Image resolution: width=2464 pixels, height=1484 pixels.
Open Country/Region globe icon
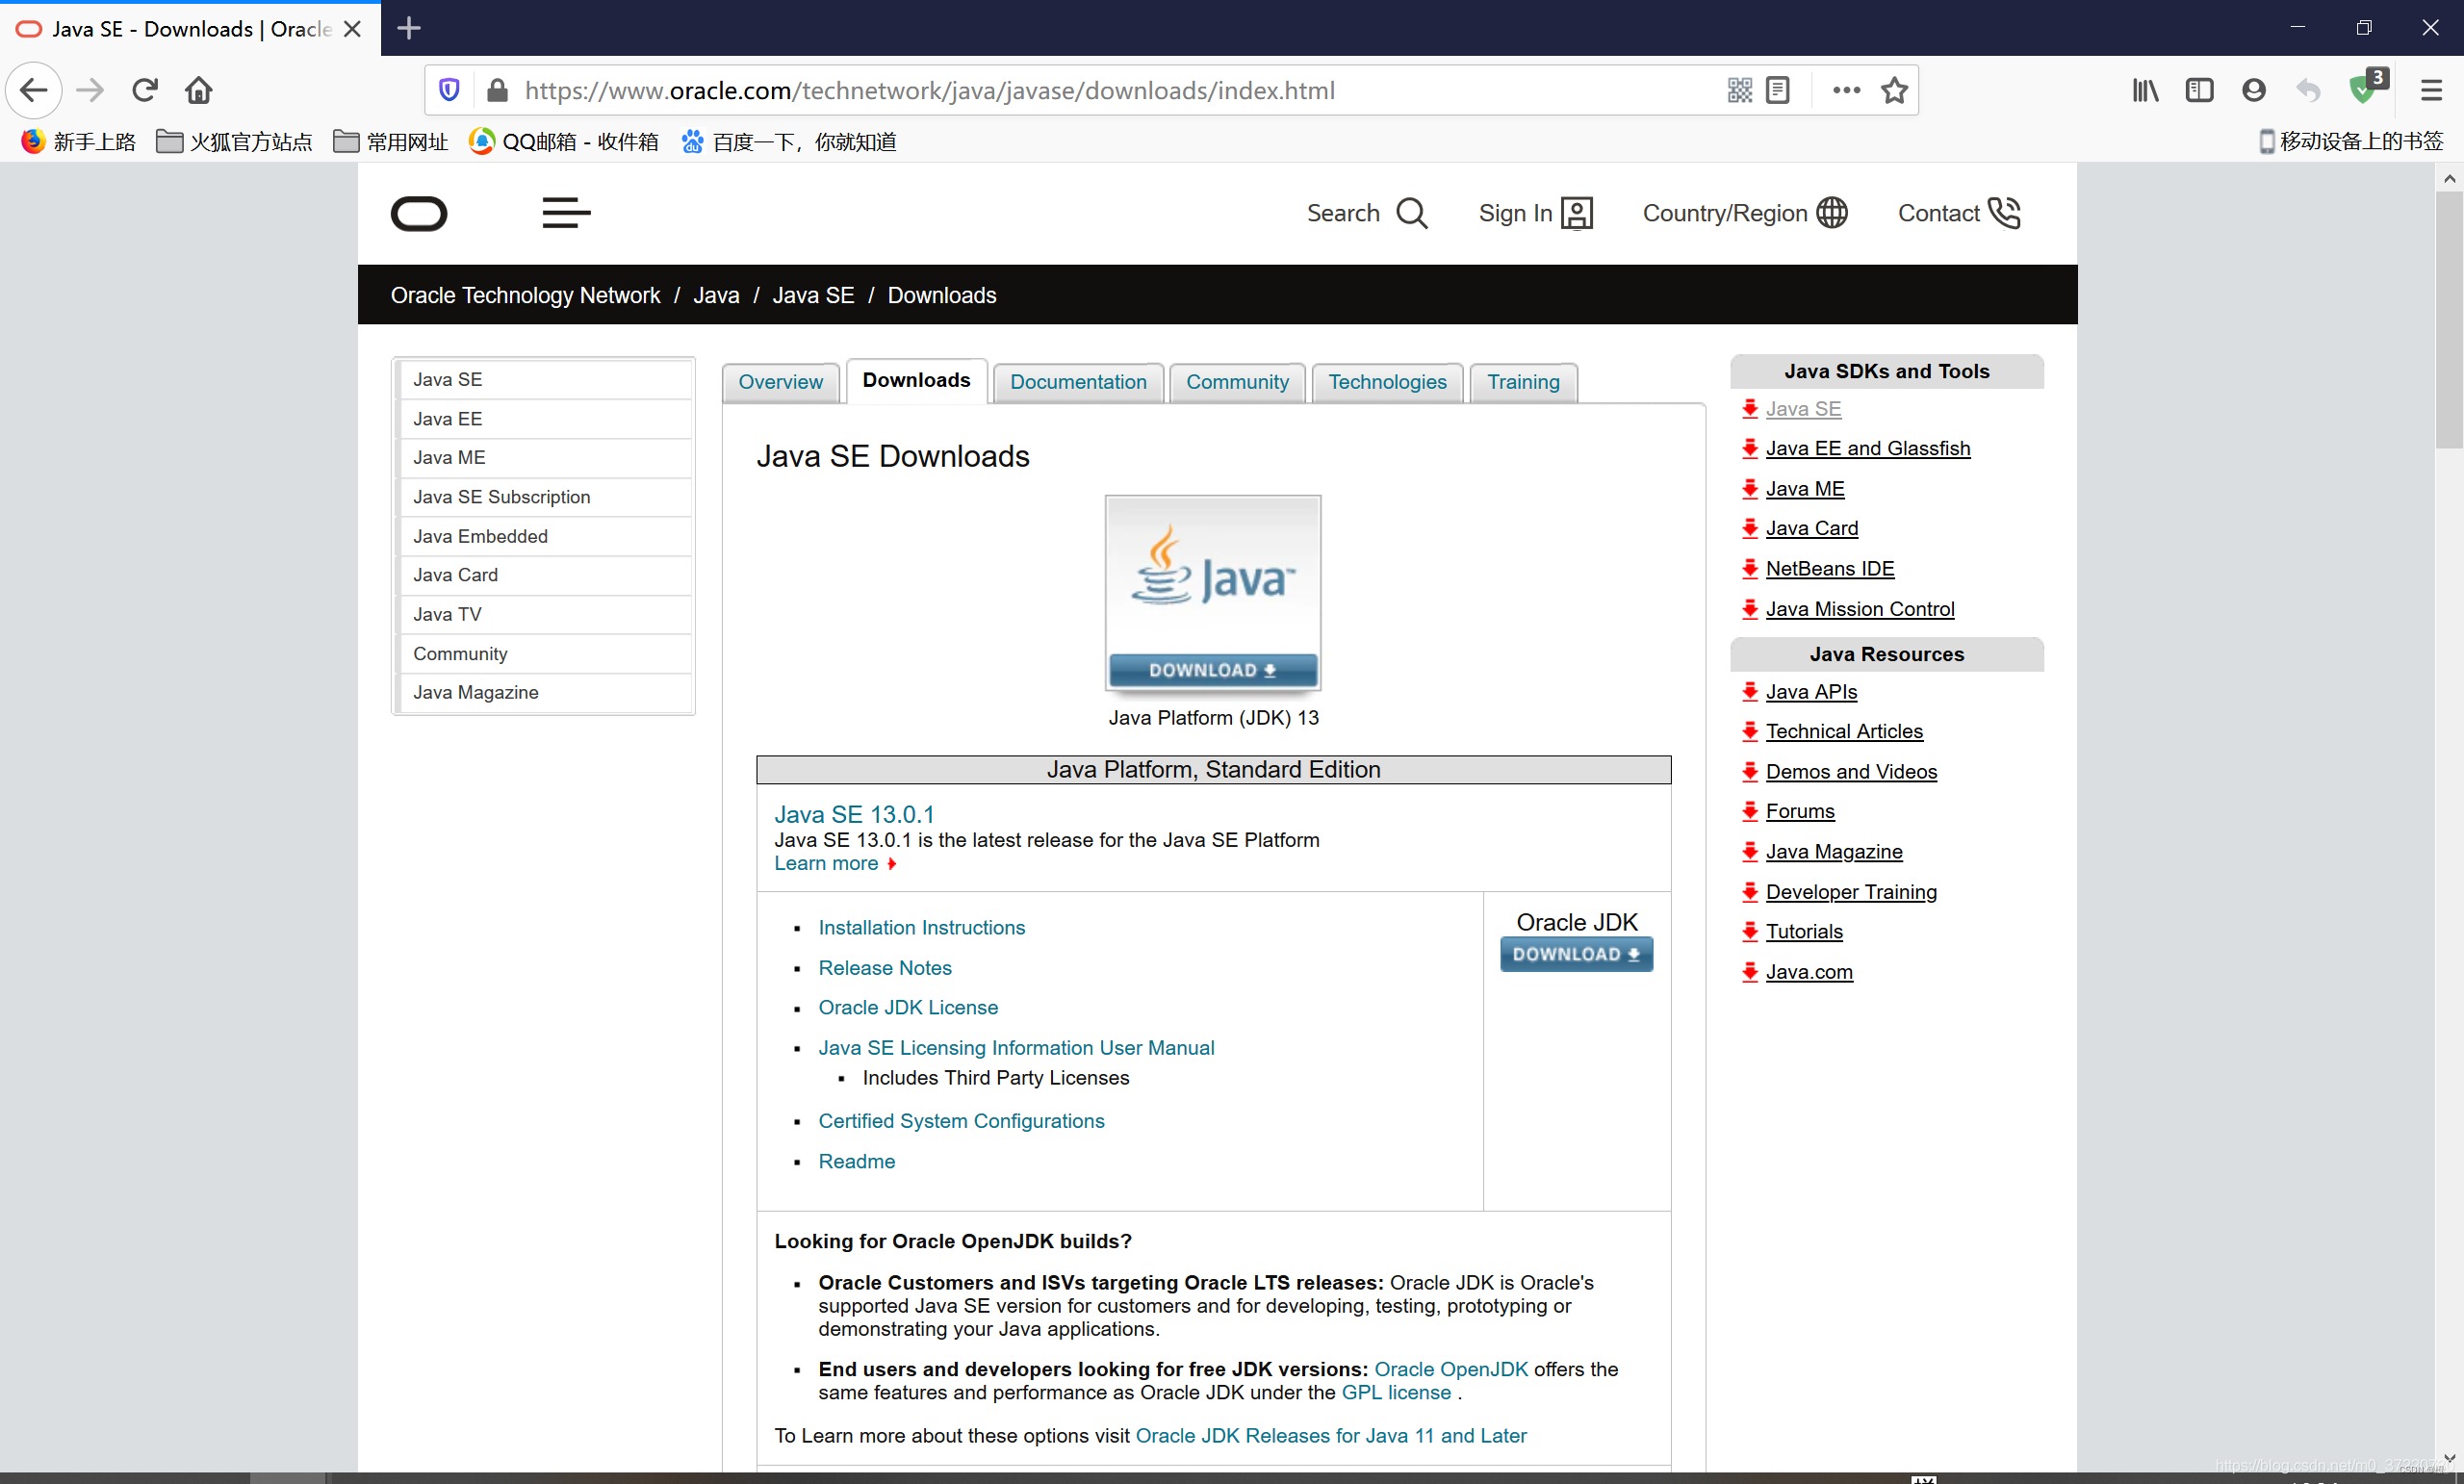pos(1832,213)
